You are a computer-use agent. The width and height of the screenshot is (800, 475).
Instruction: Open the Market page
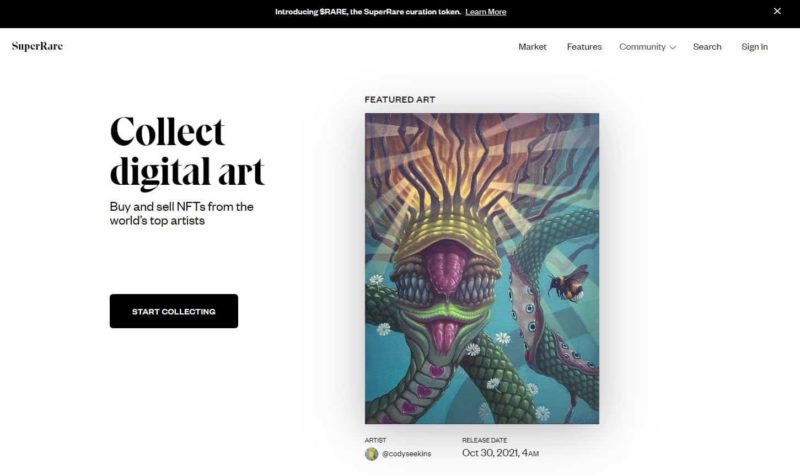[x=532, y=47]
